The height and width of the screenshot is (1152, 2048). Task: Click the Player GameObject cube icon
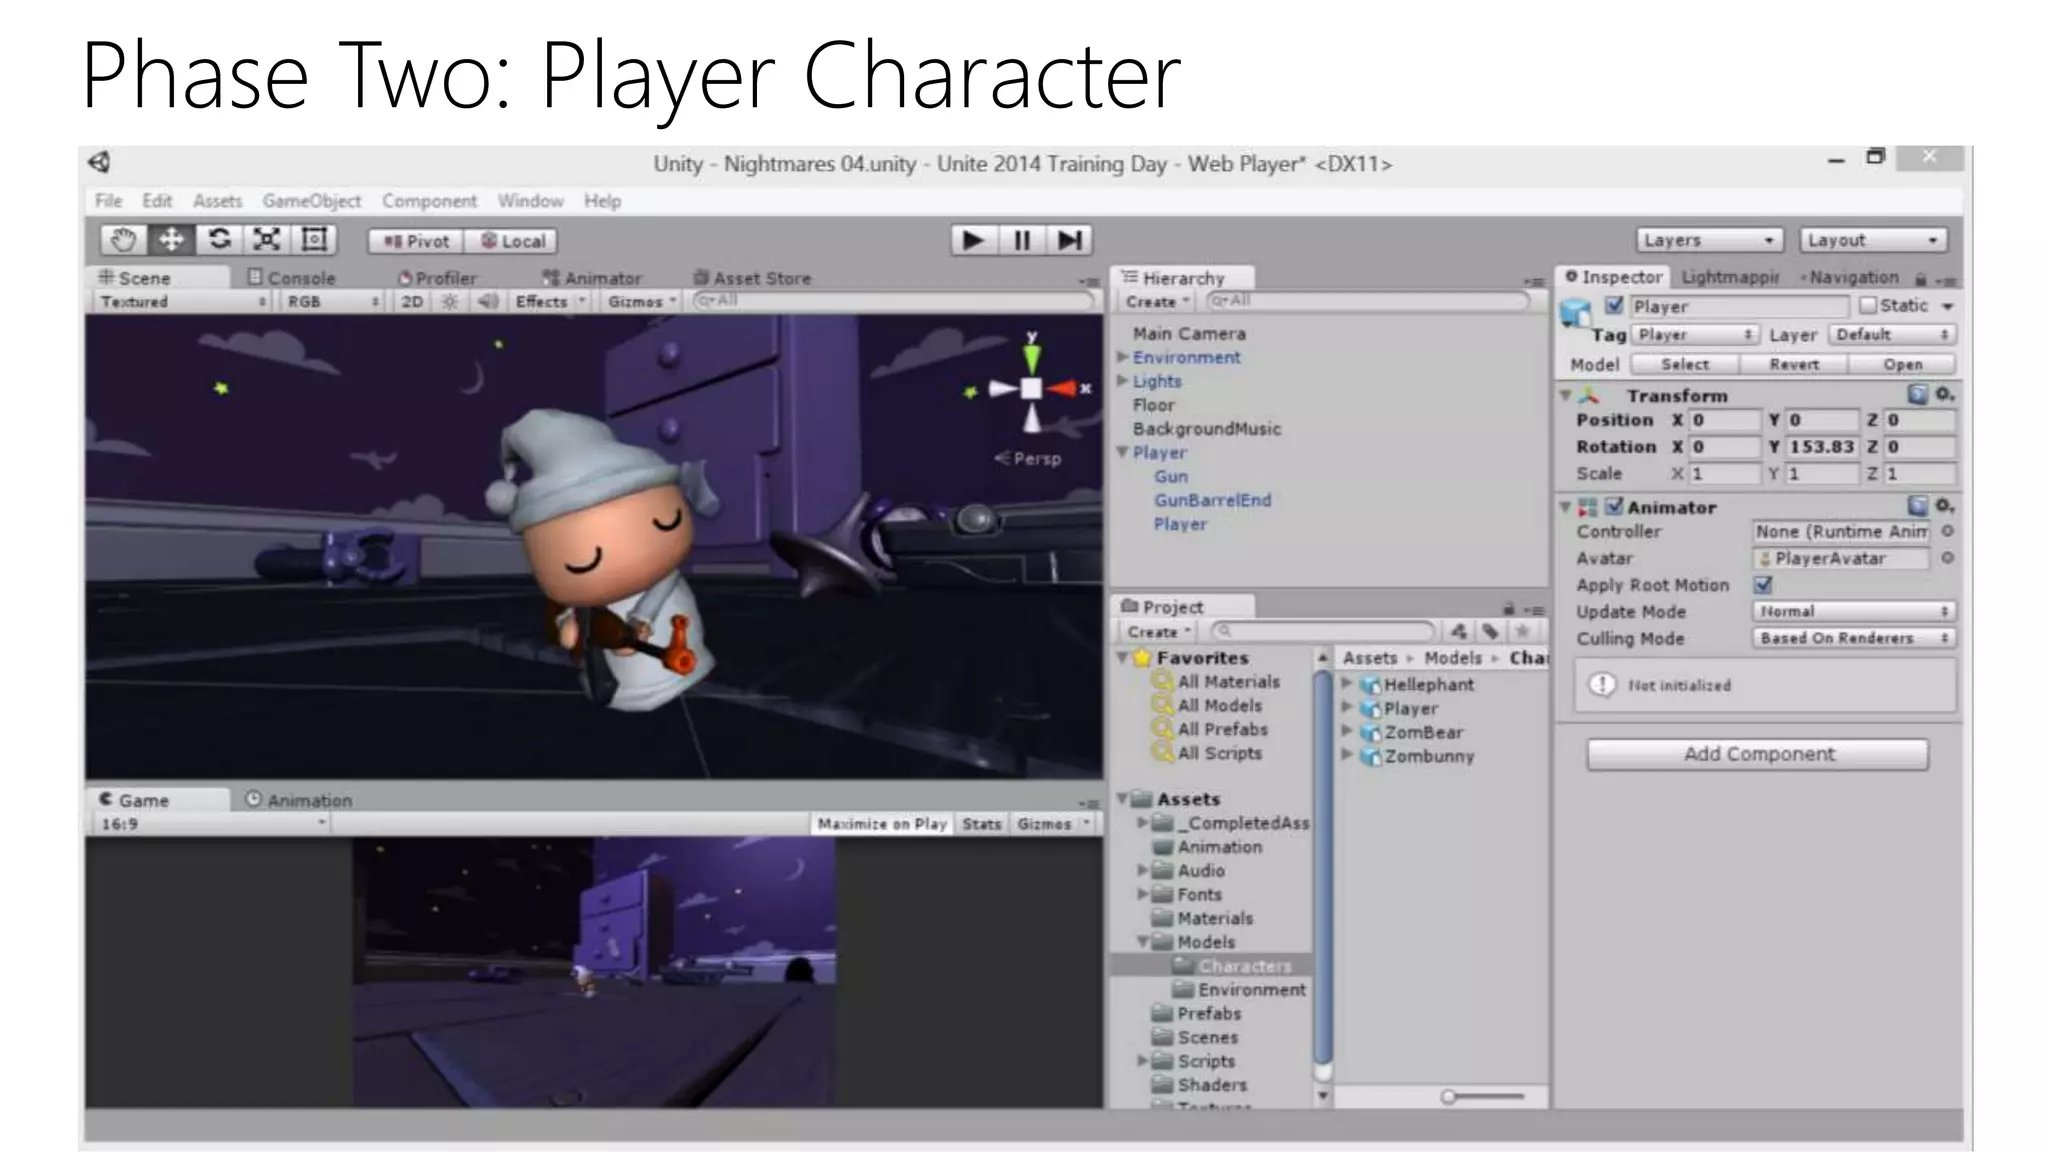click(1576, 313)
